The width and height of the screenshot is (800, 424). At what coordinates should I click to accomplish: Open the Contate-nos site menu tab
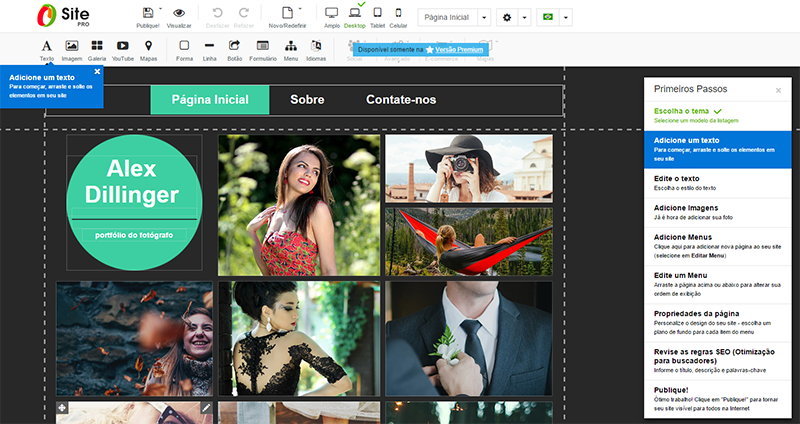point(401,99)
